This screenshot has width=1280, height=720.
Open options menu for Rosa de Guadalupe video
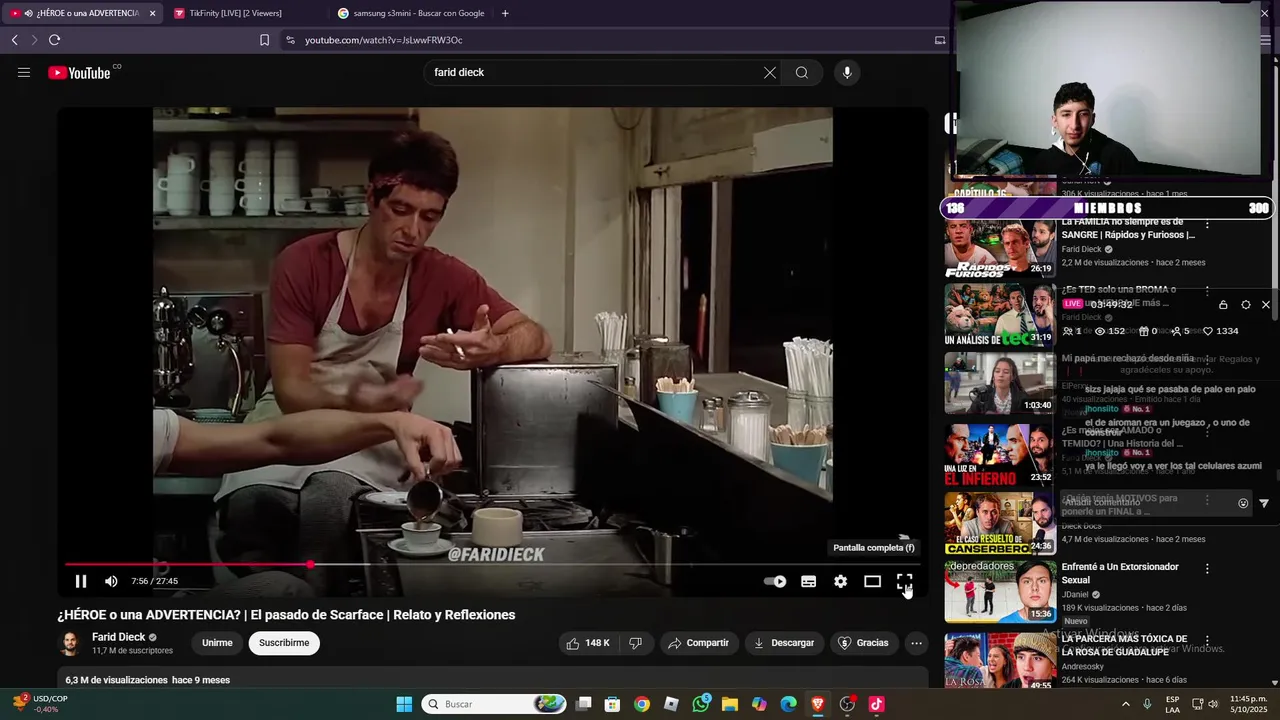coord(1207,640)
